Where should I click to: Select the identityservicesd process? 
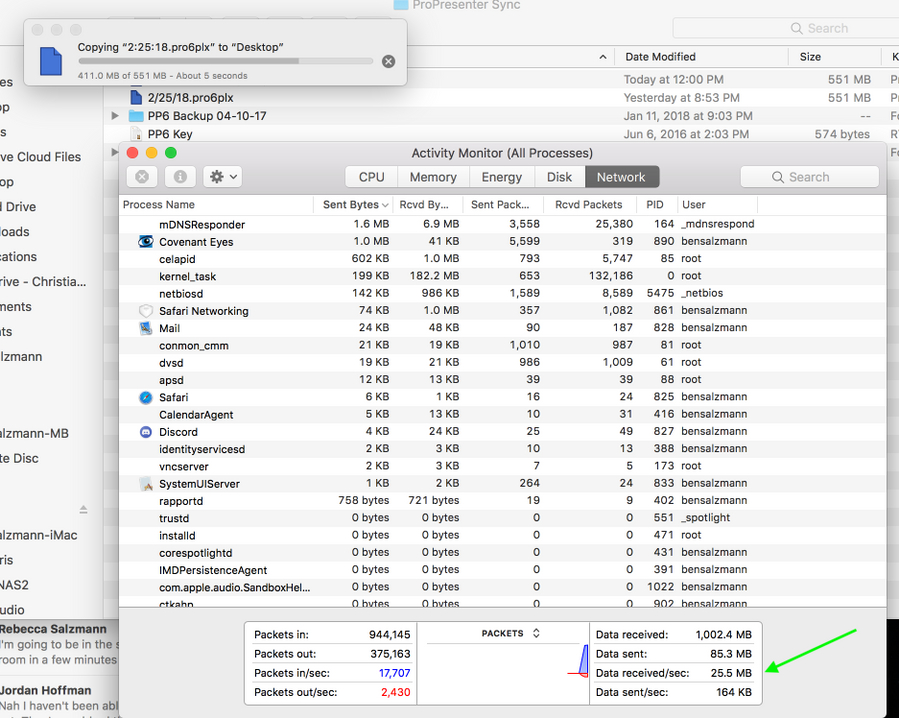coord(502,448)
